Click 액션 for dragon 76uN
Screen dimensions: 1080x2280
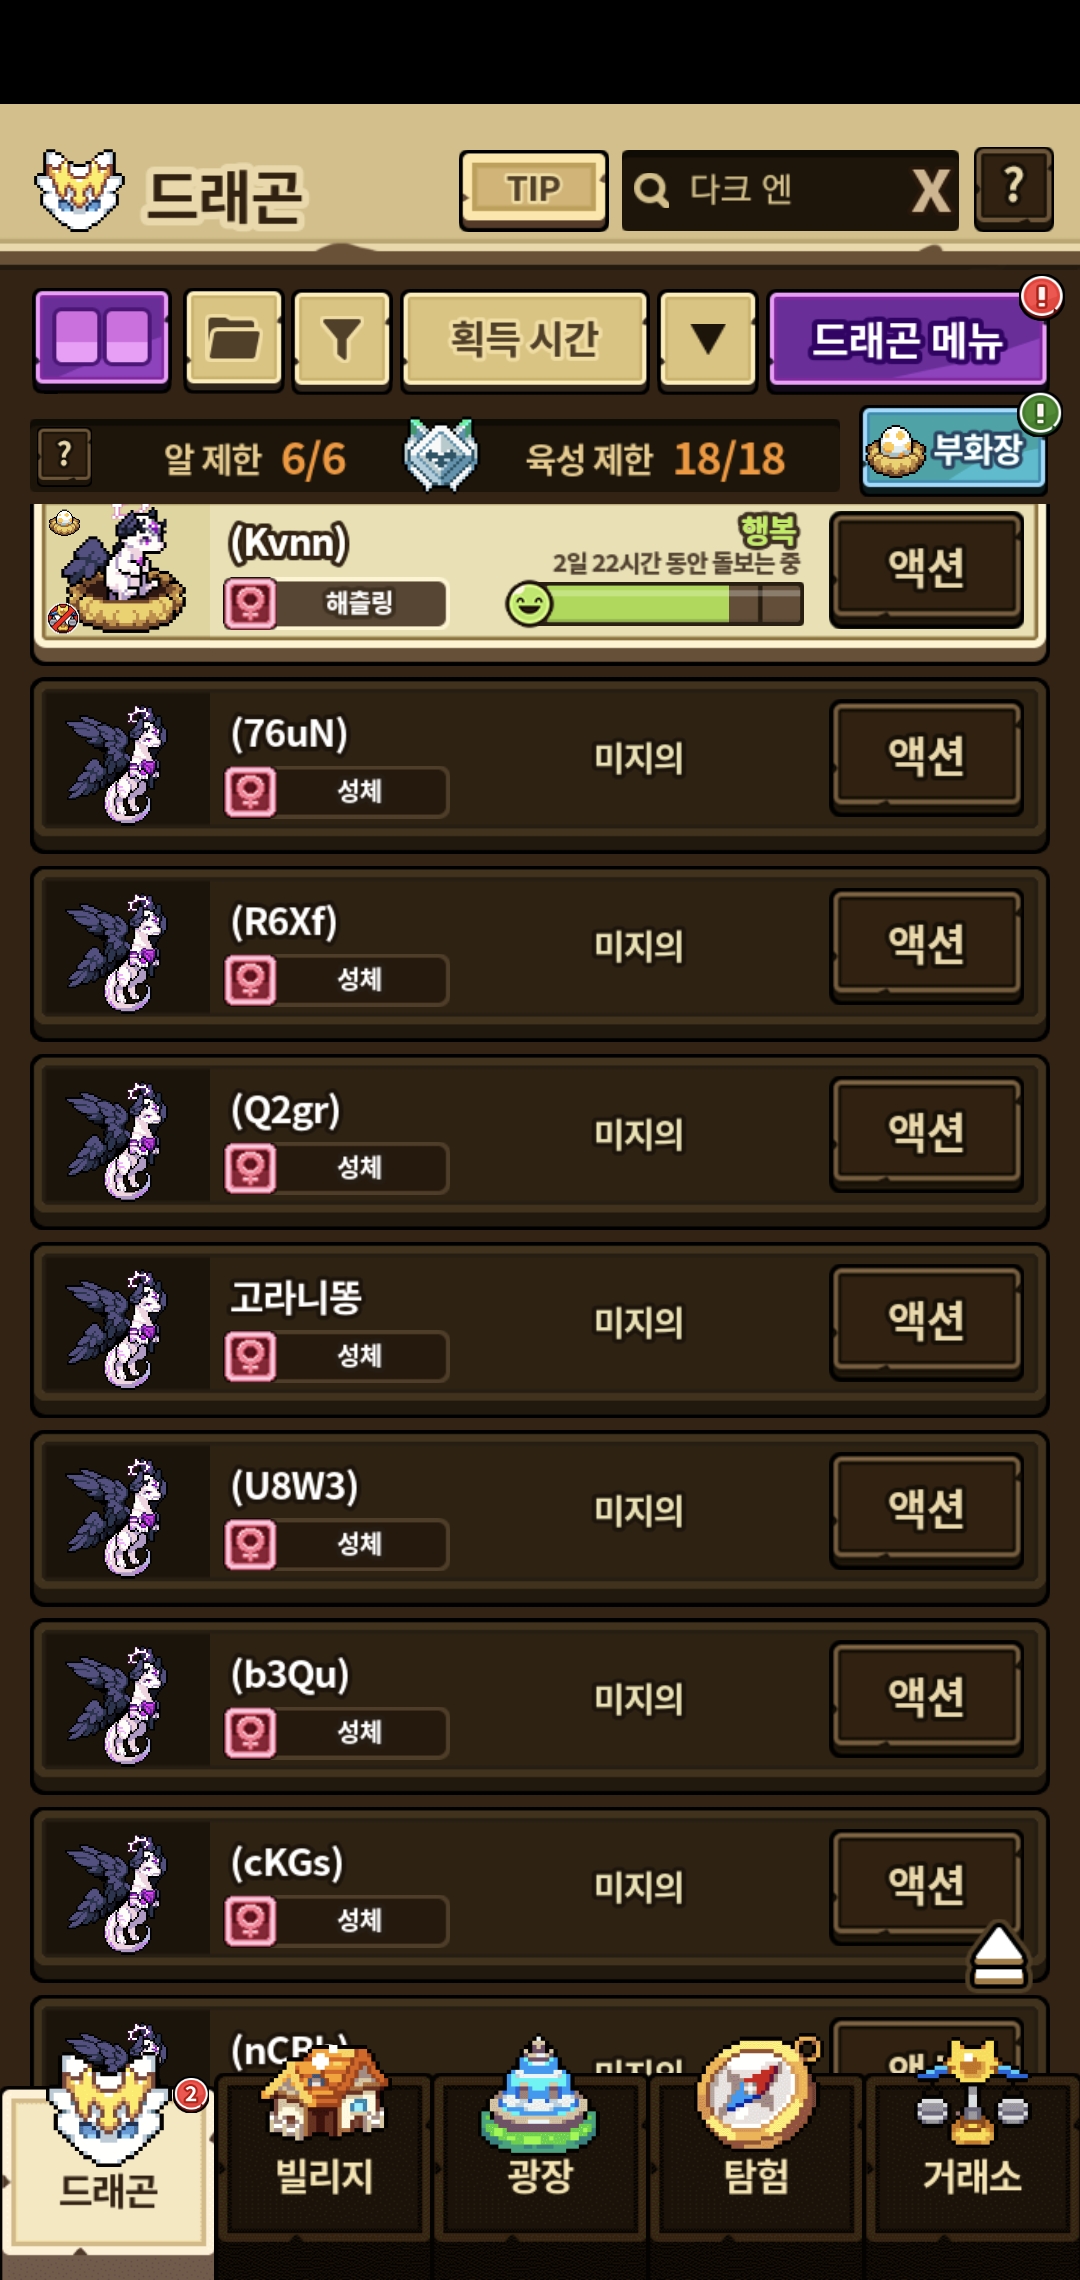[x=926, y=756]
